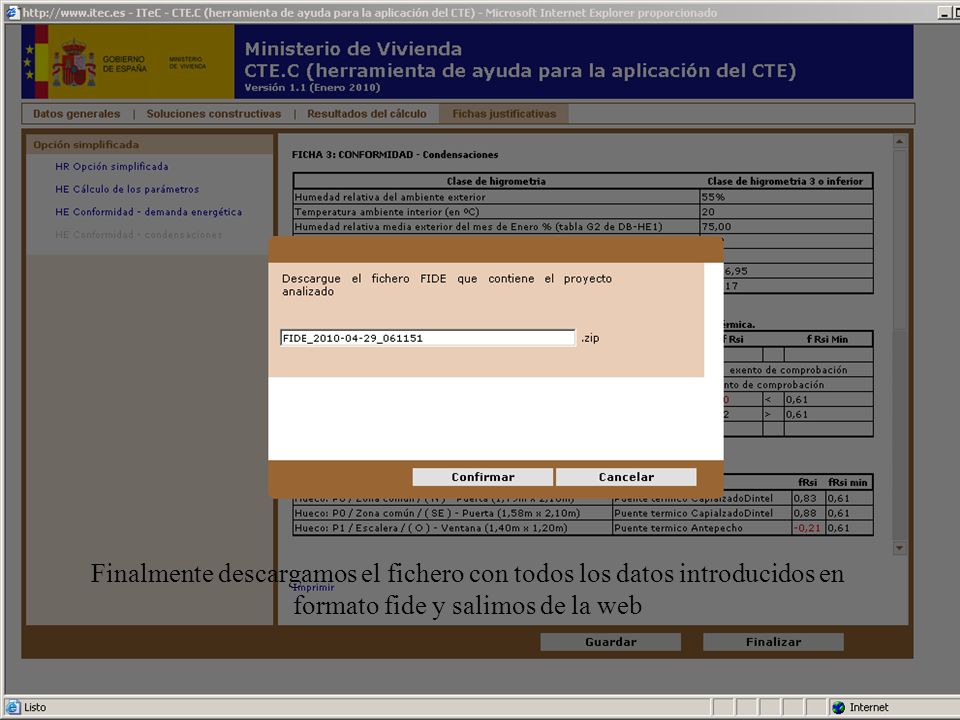960x720 pixels.
Task: Click the 'Clase de higrometria 3 o inferior' header
Action: pos(785,181)
